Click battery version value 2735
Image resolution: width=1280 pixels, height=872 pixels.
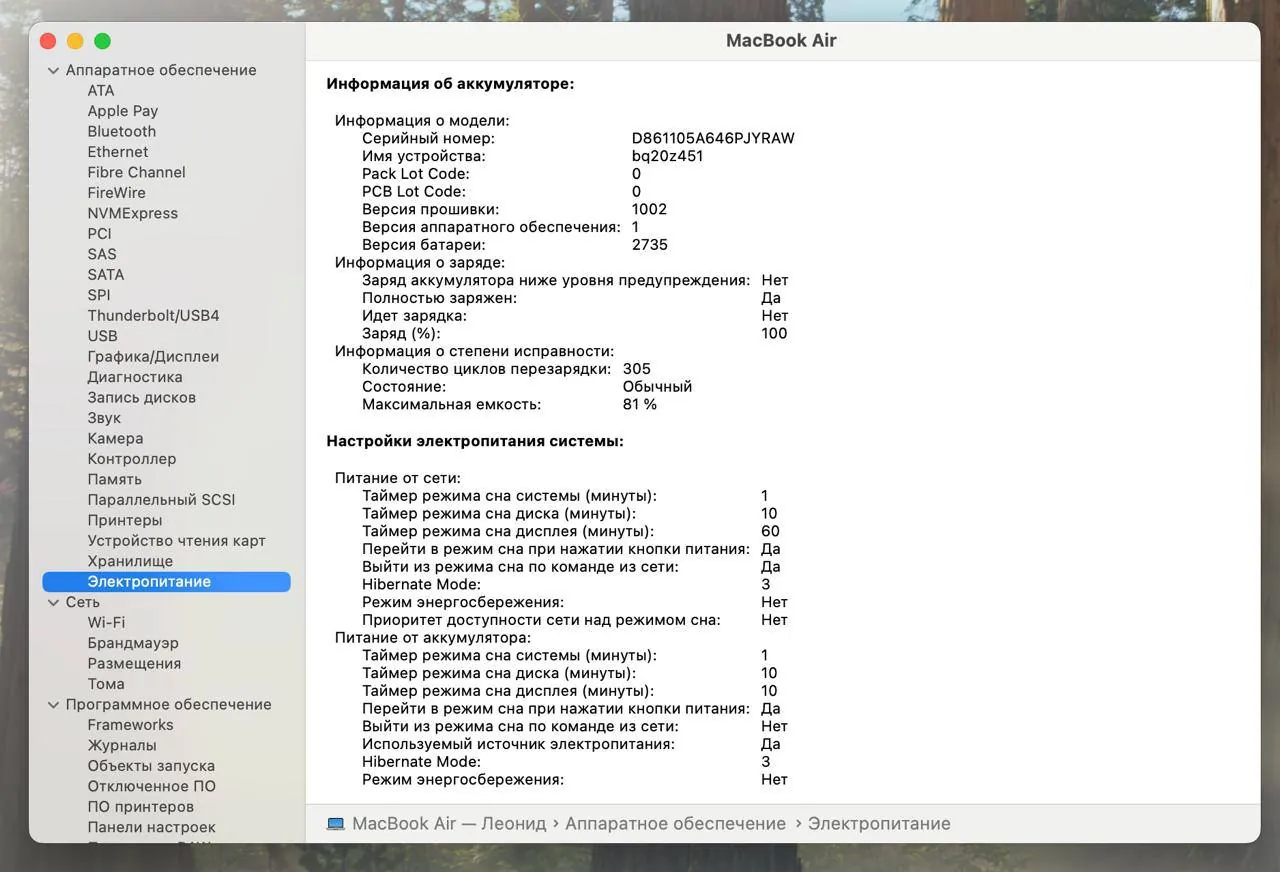tap(649, 245)
